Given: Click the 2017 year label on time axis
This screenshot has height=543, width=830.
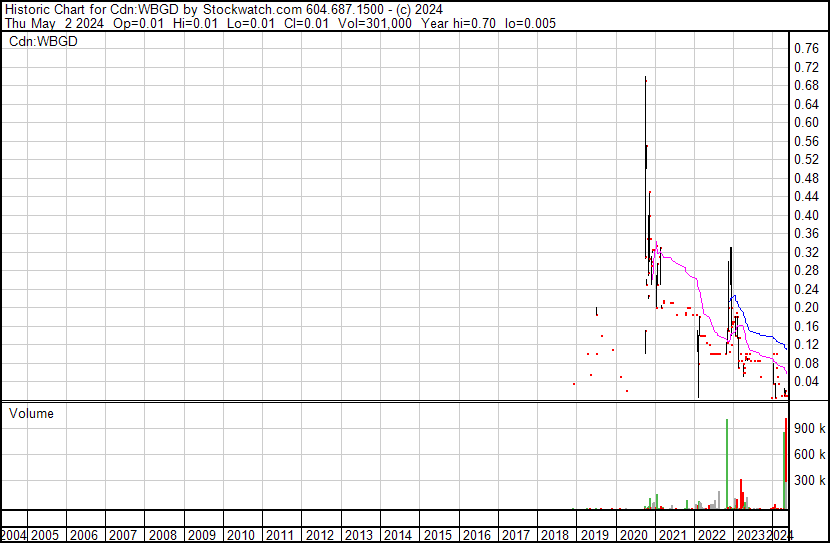Looking at the screenshot, I should 516,536.
